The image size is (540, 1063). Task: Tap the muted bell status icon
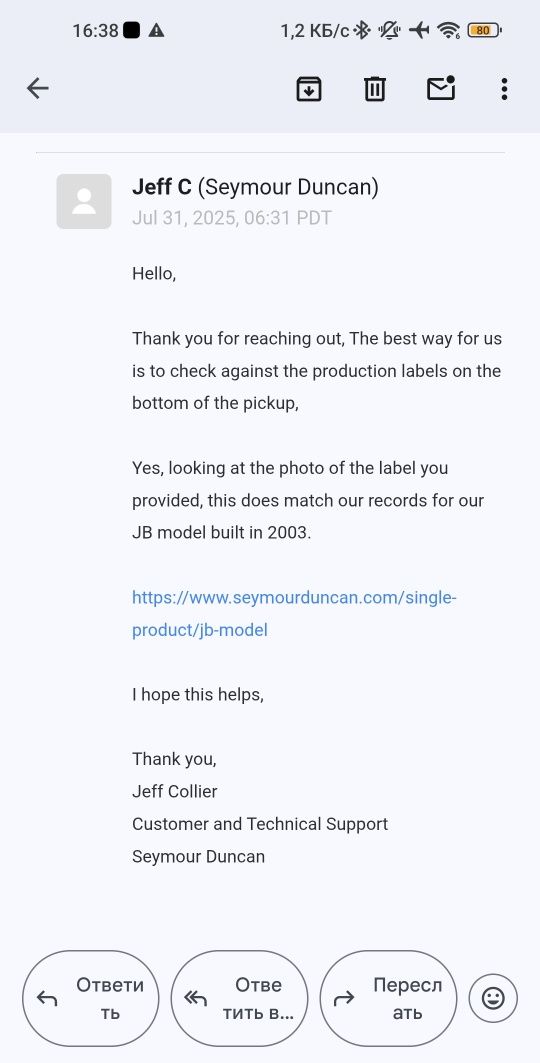[390, 31]
